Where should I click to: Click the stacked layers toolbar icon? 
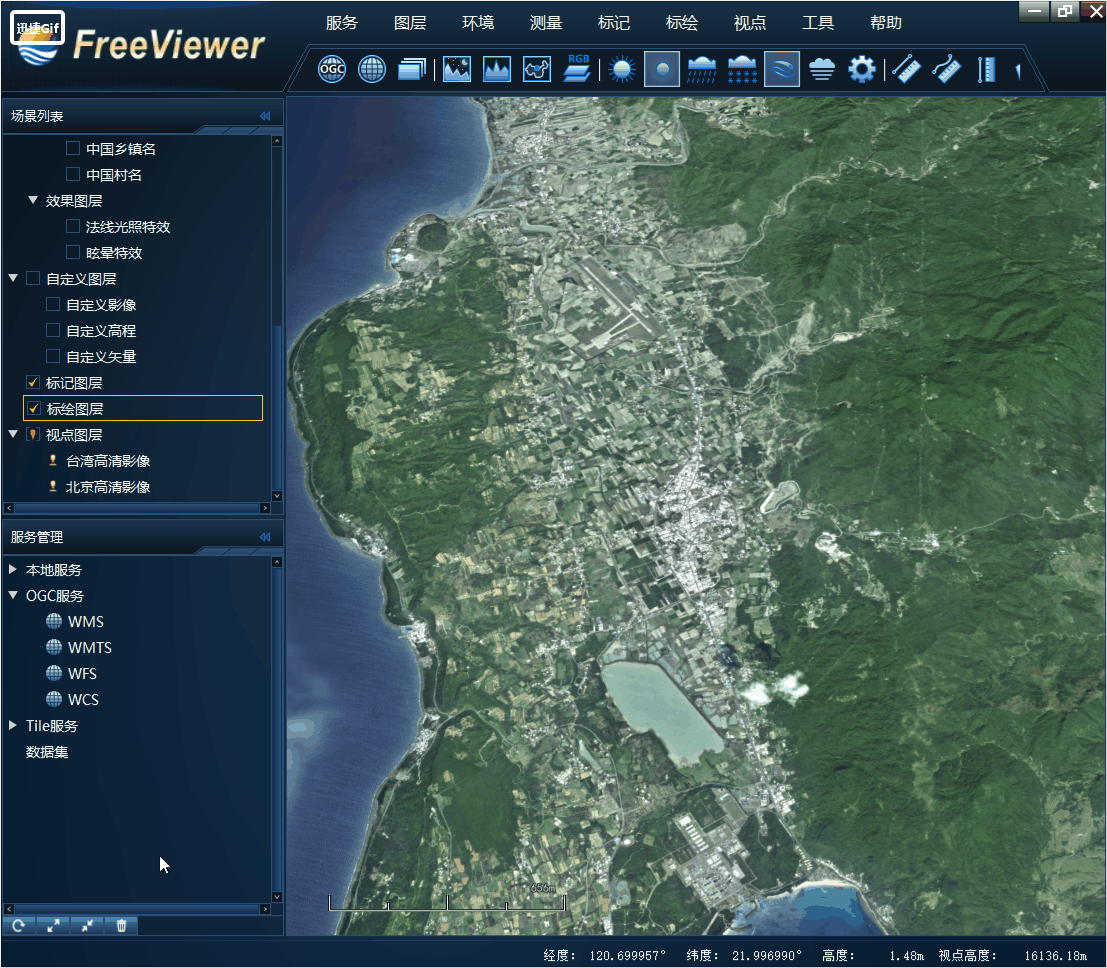[412, 69]
